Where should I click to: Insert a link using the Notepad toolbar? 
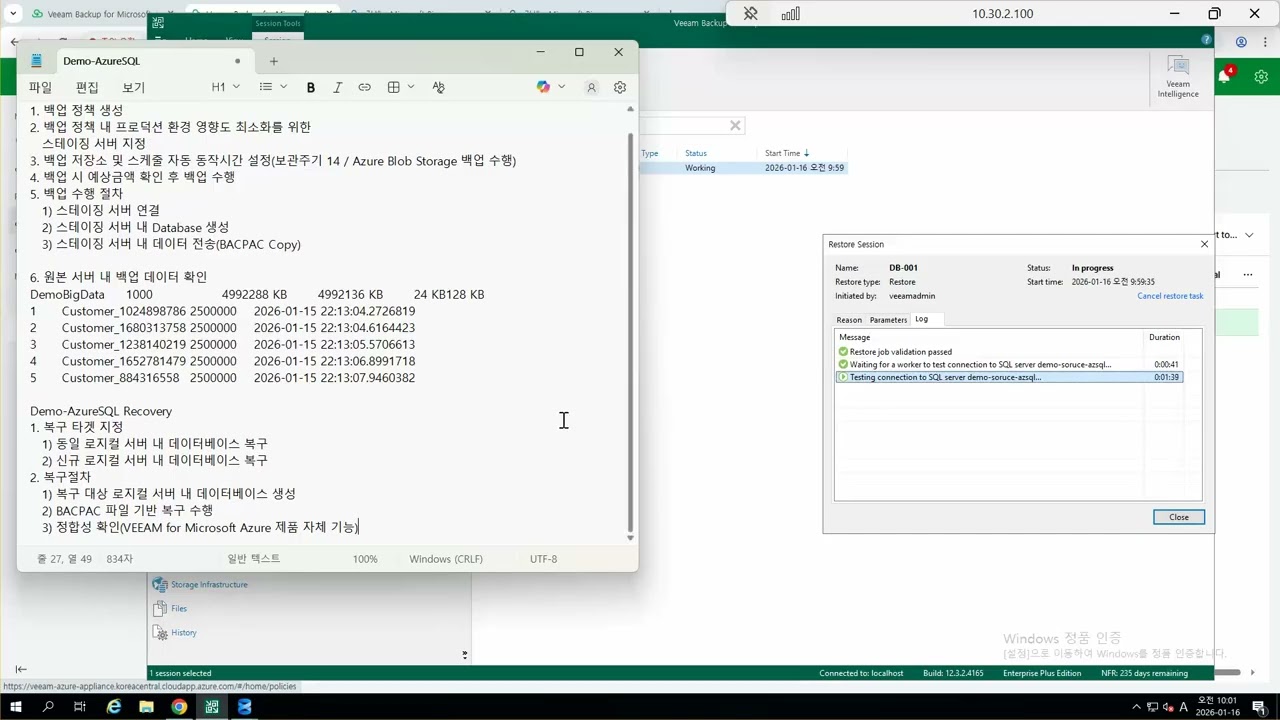[x=364, y=87]
